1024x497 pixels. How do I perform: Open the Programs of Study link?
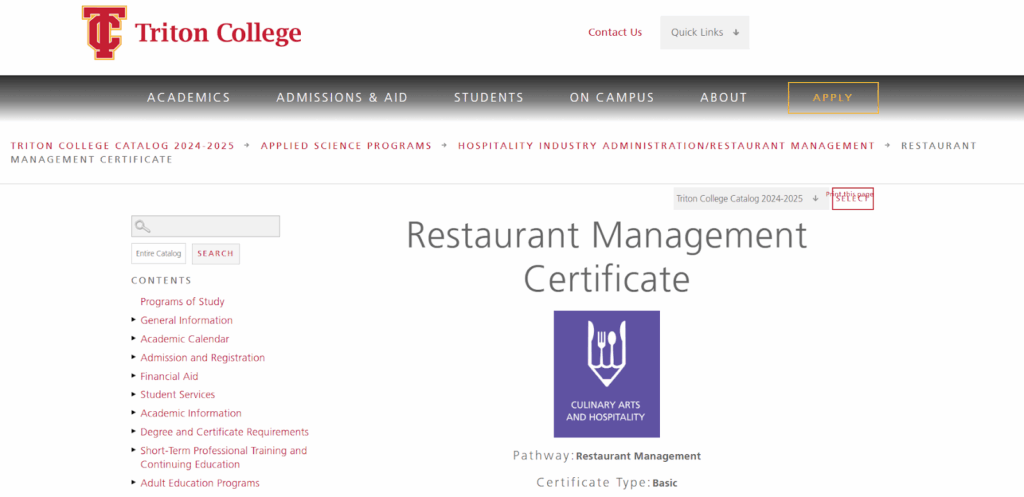[x=182, y=302]
